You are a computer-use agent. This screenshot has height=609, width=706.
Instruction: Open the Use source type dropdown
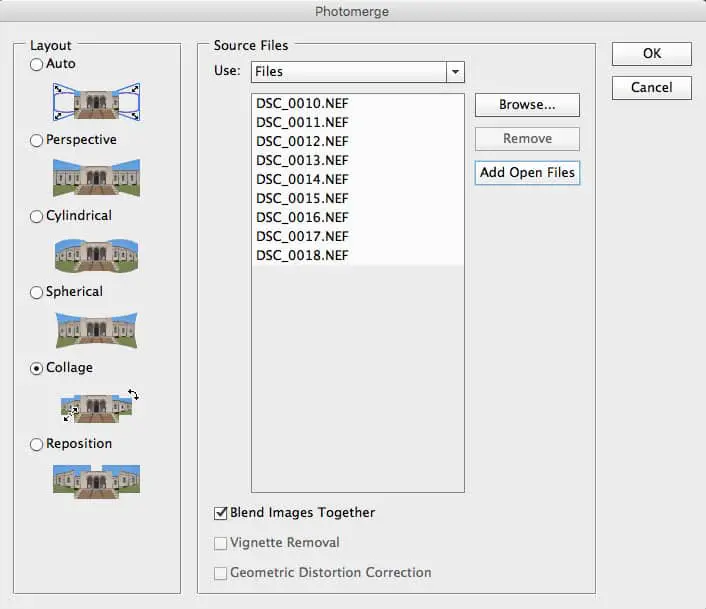pyautogui.click(x=456, y=72)
